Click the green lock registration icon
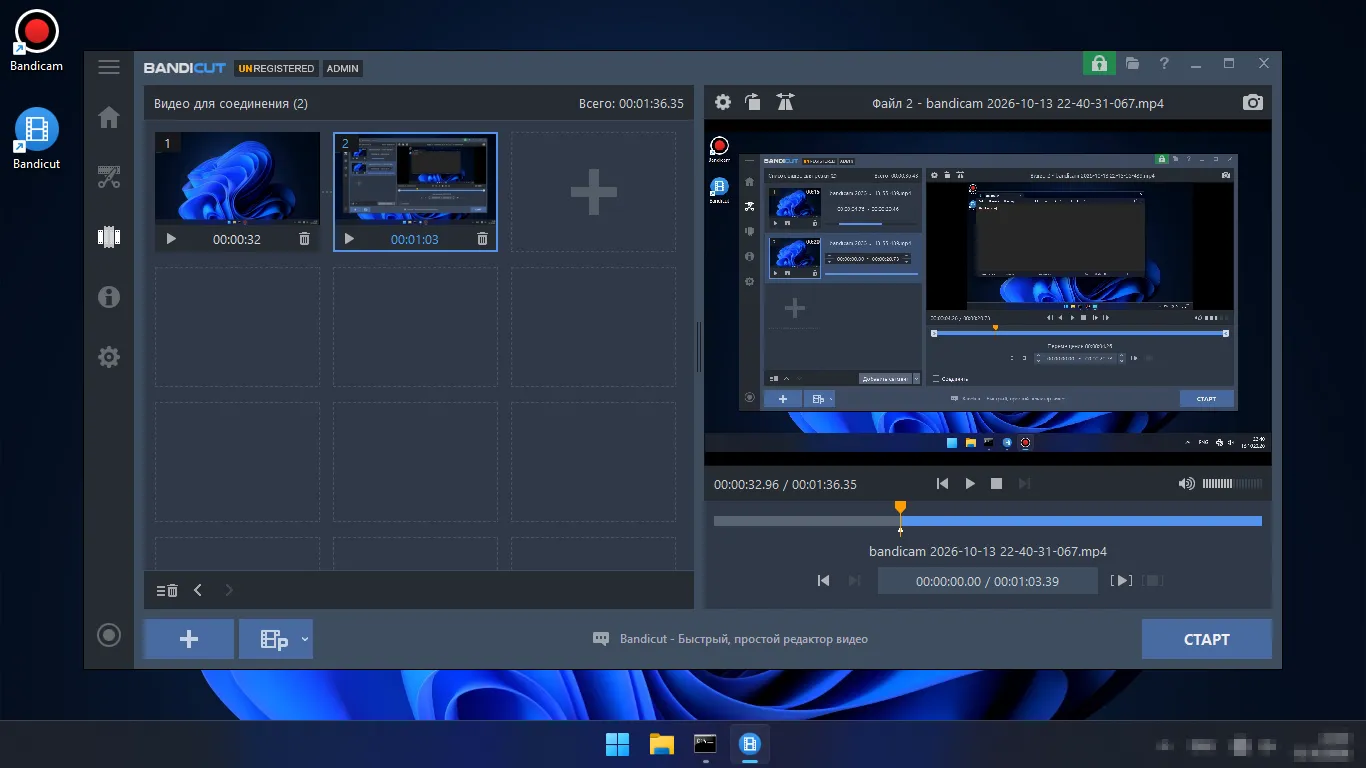The image size is (1366, 768). 1099,63
